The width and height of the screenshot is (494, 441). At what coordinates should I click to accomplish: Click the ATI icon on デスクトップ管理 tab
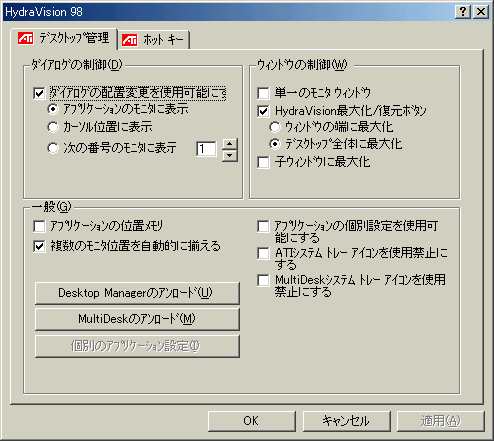pos(26,38)
